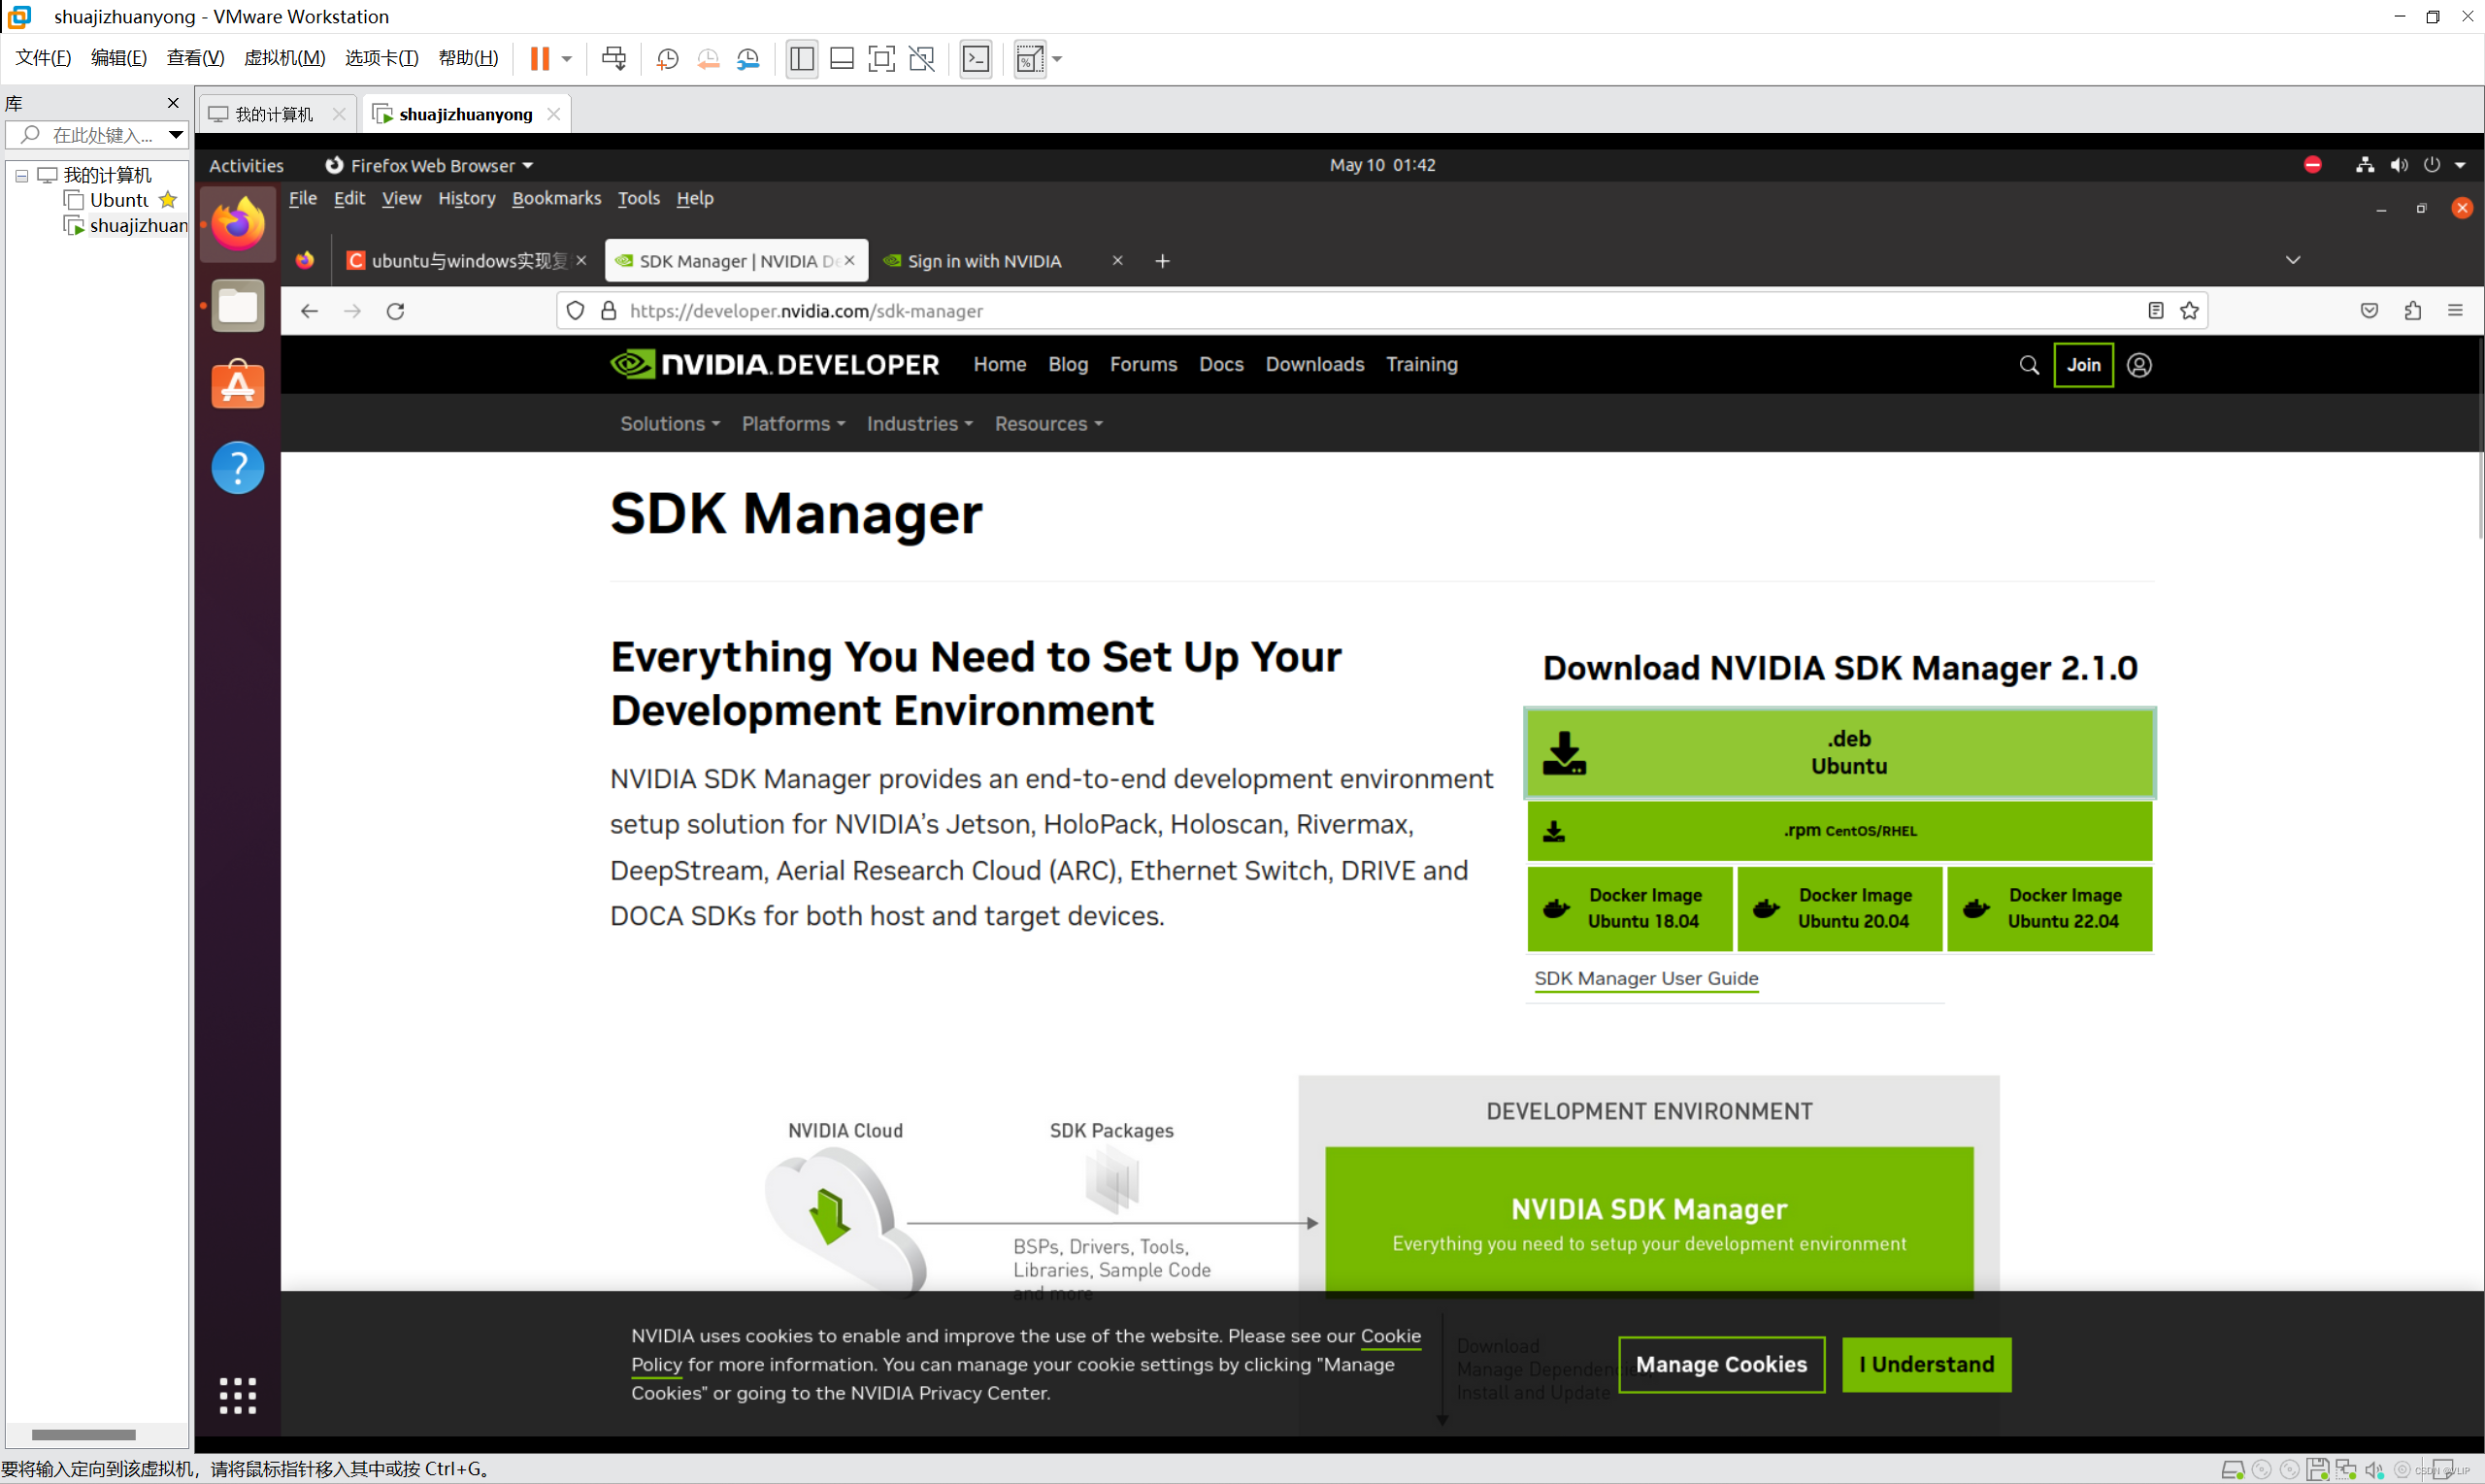Click the Firefox reload page icon

395,311
